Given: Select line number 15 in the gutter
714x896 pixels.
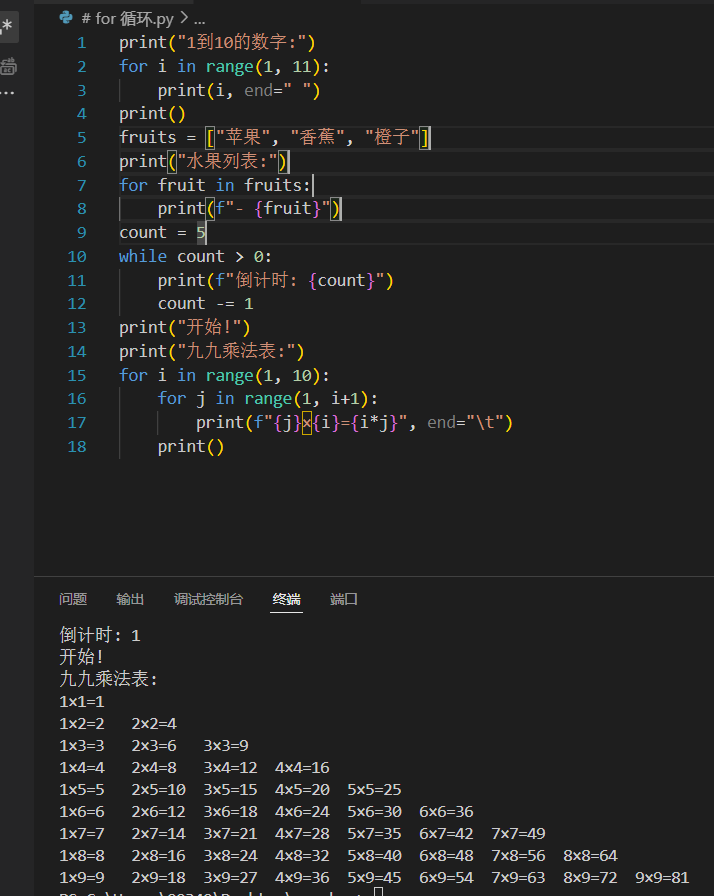Looking at the screenshot, I should point(77,375).
